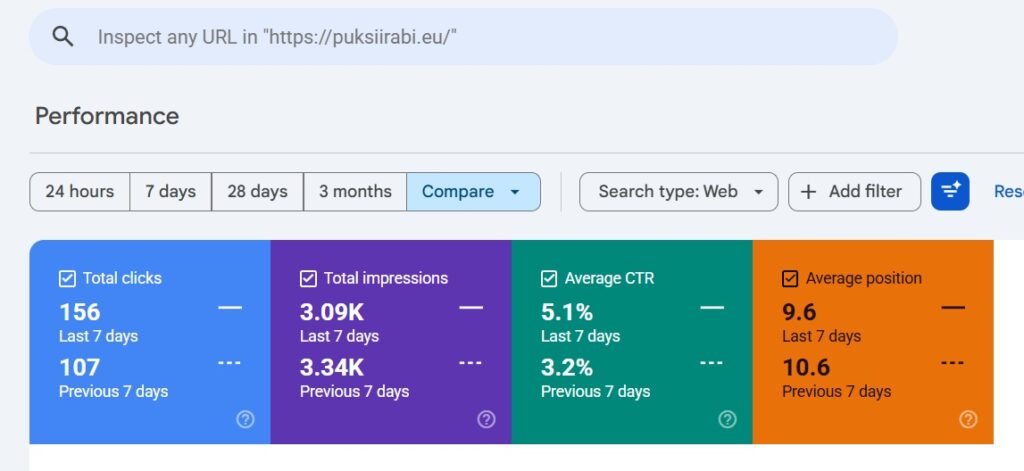Screen dimensions: 1024x471
Task: Click the 156 clicks value
Action: pos(80,312)
